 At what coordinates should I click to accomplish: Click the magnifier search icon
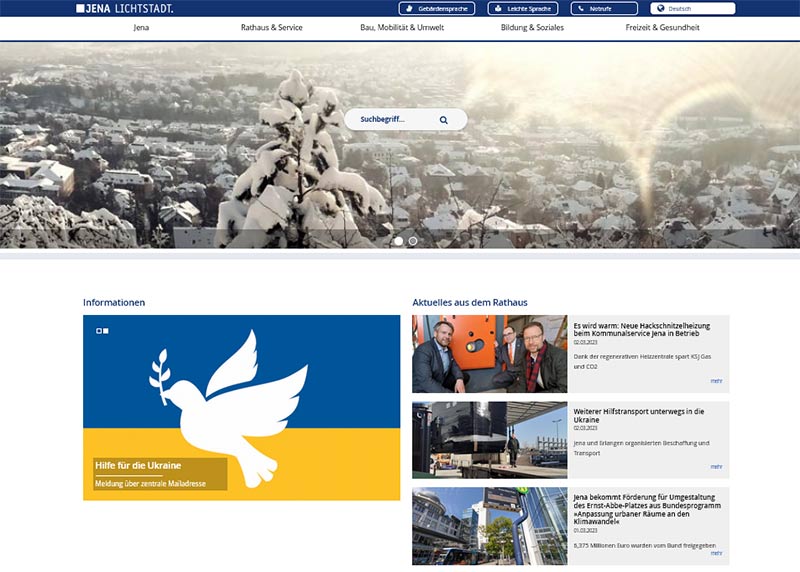pos(443,120)
